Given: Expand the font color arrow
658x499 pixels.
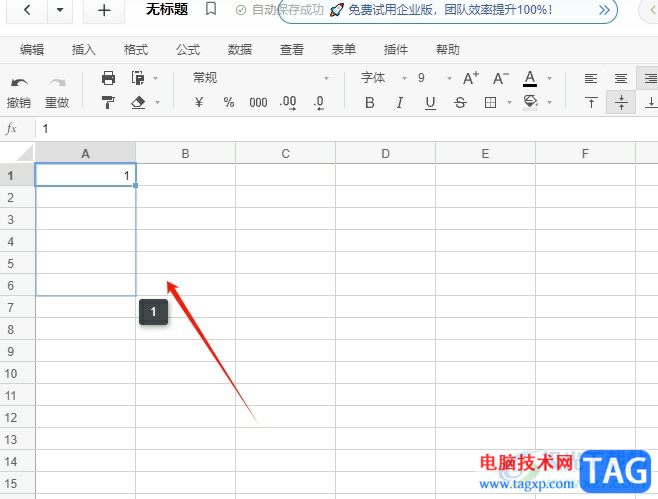Looking at the screenshot, I should tap(549, 78).
